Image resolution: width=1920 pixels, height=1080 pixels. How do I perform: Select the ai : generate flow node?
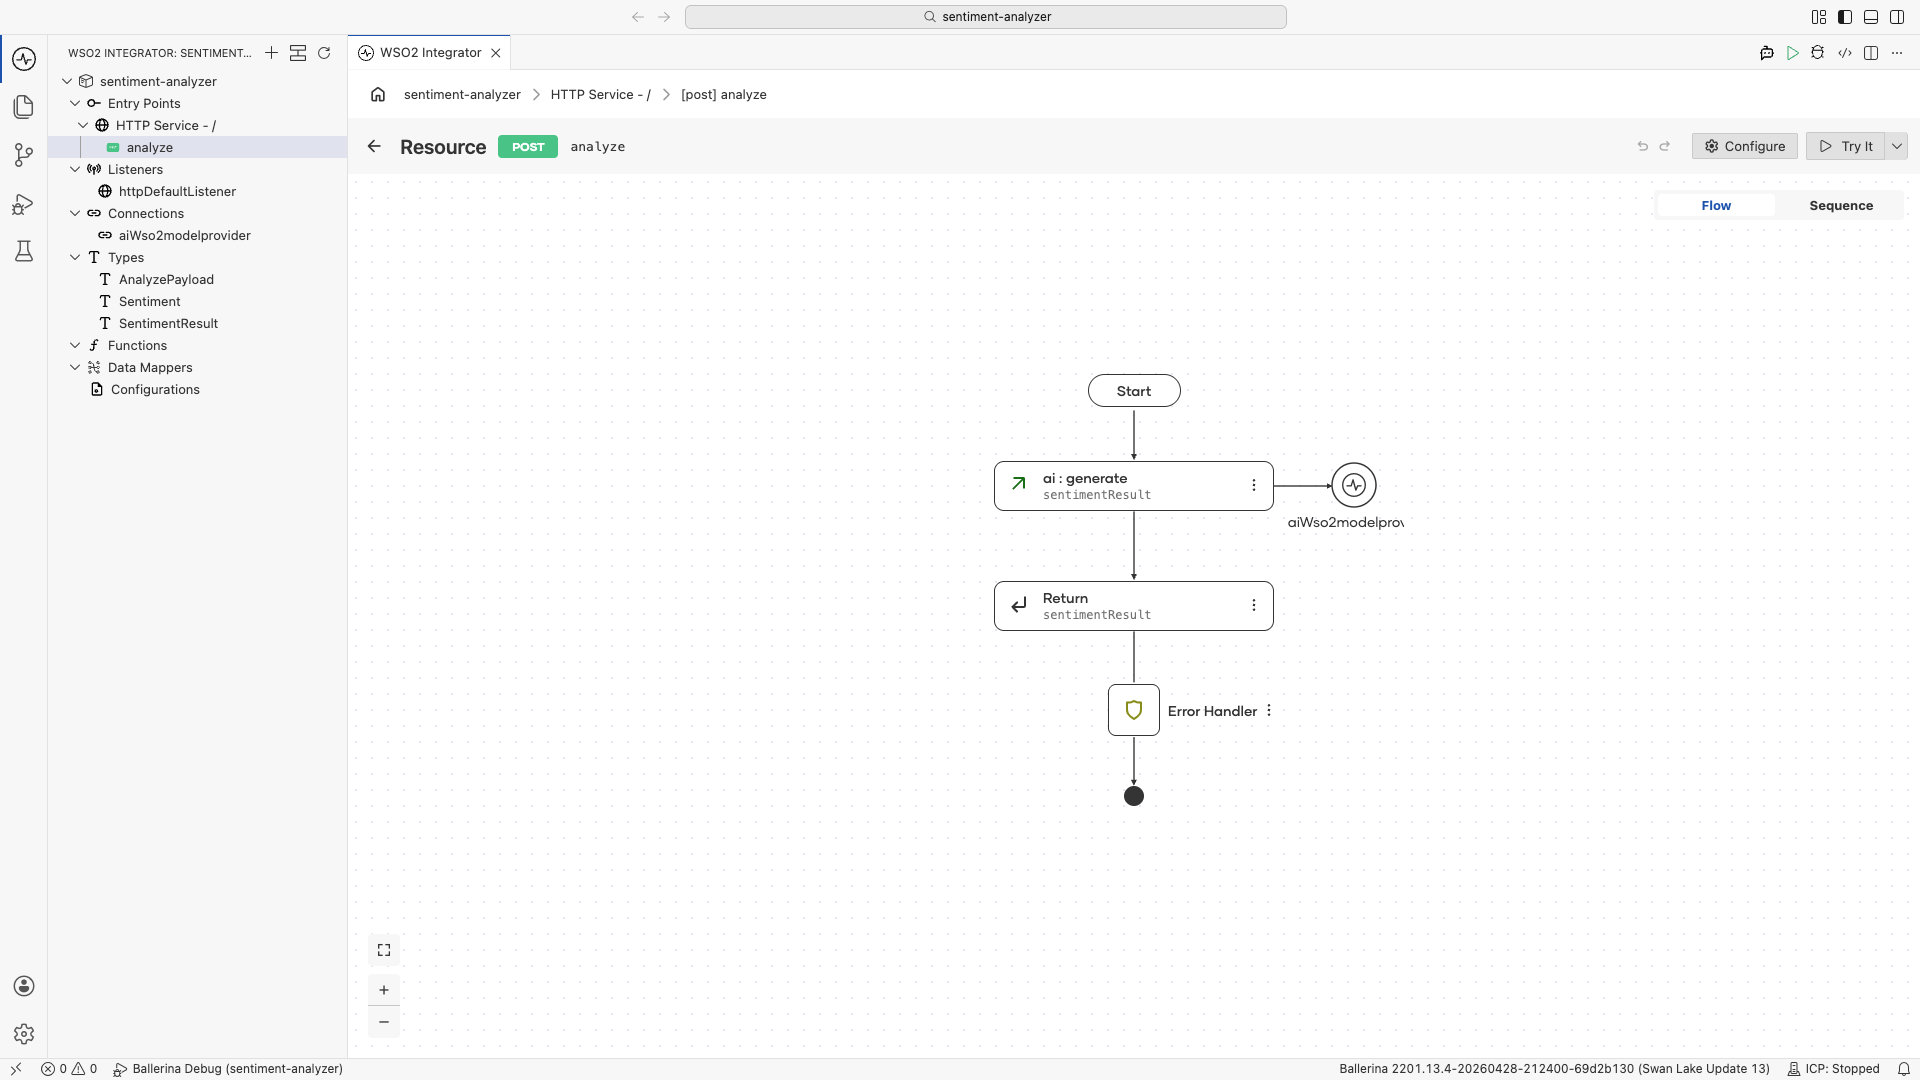pos(1134,486)
